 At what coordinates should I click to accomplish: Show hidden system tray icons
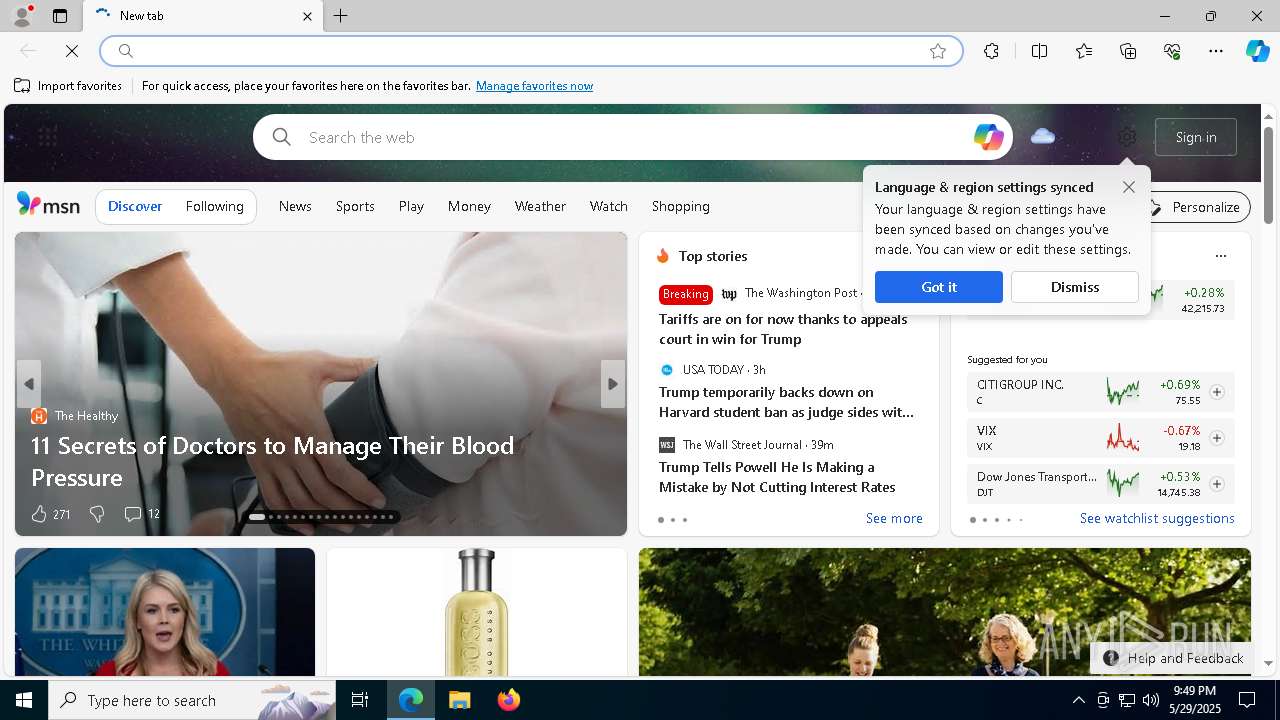(1078, 700)
